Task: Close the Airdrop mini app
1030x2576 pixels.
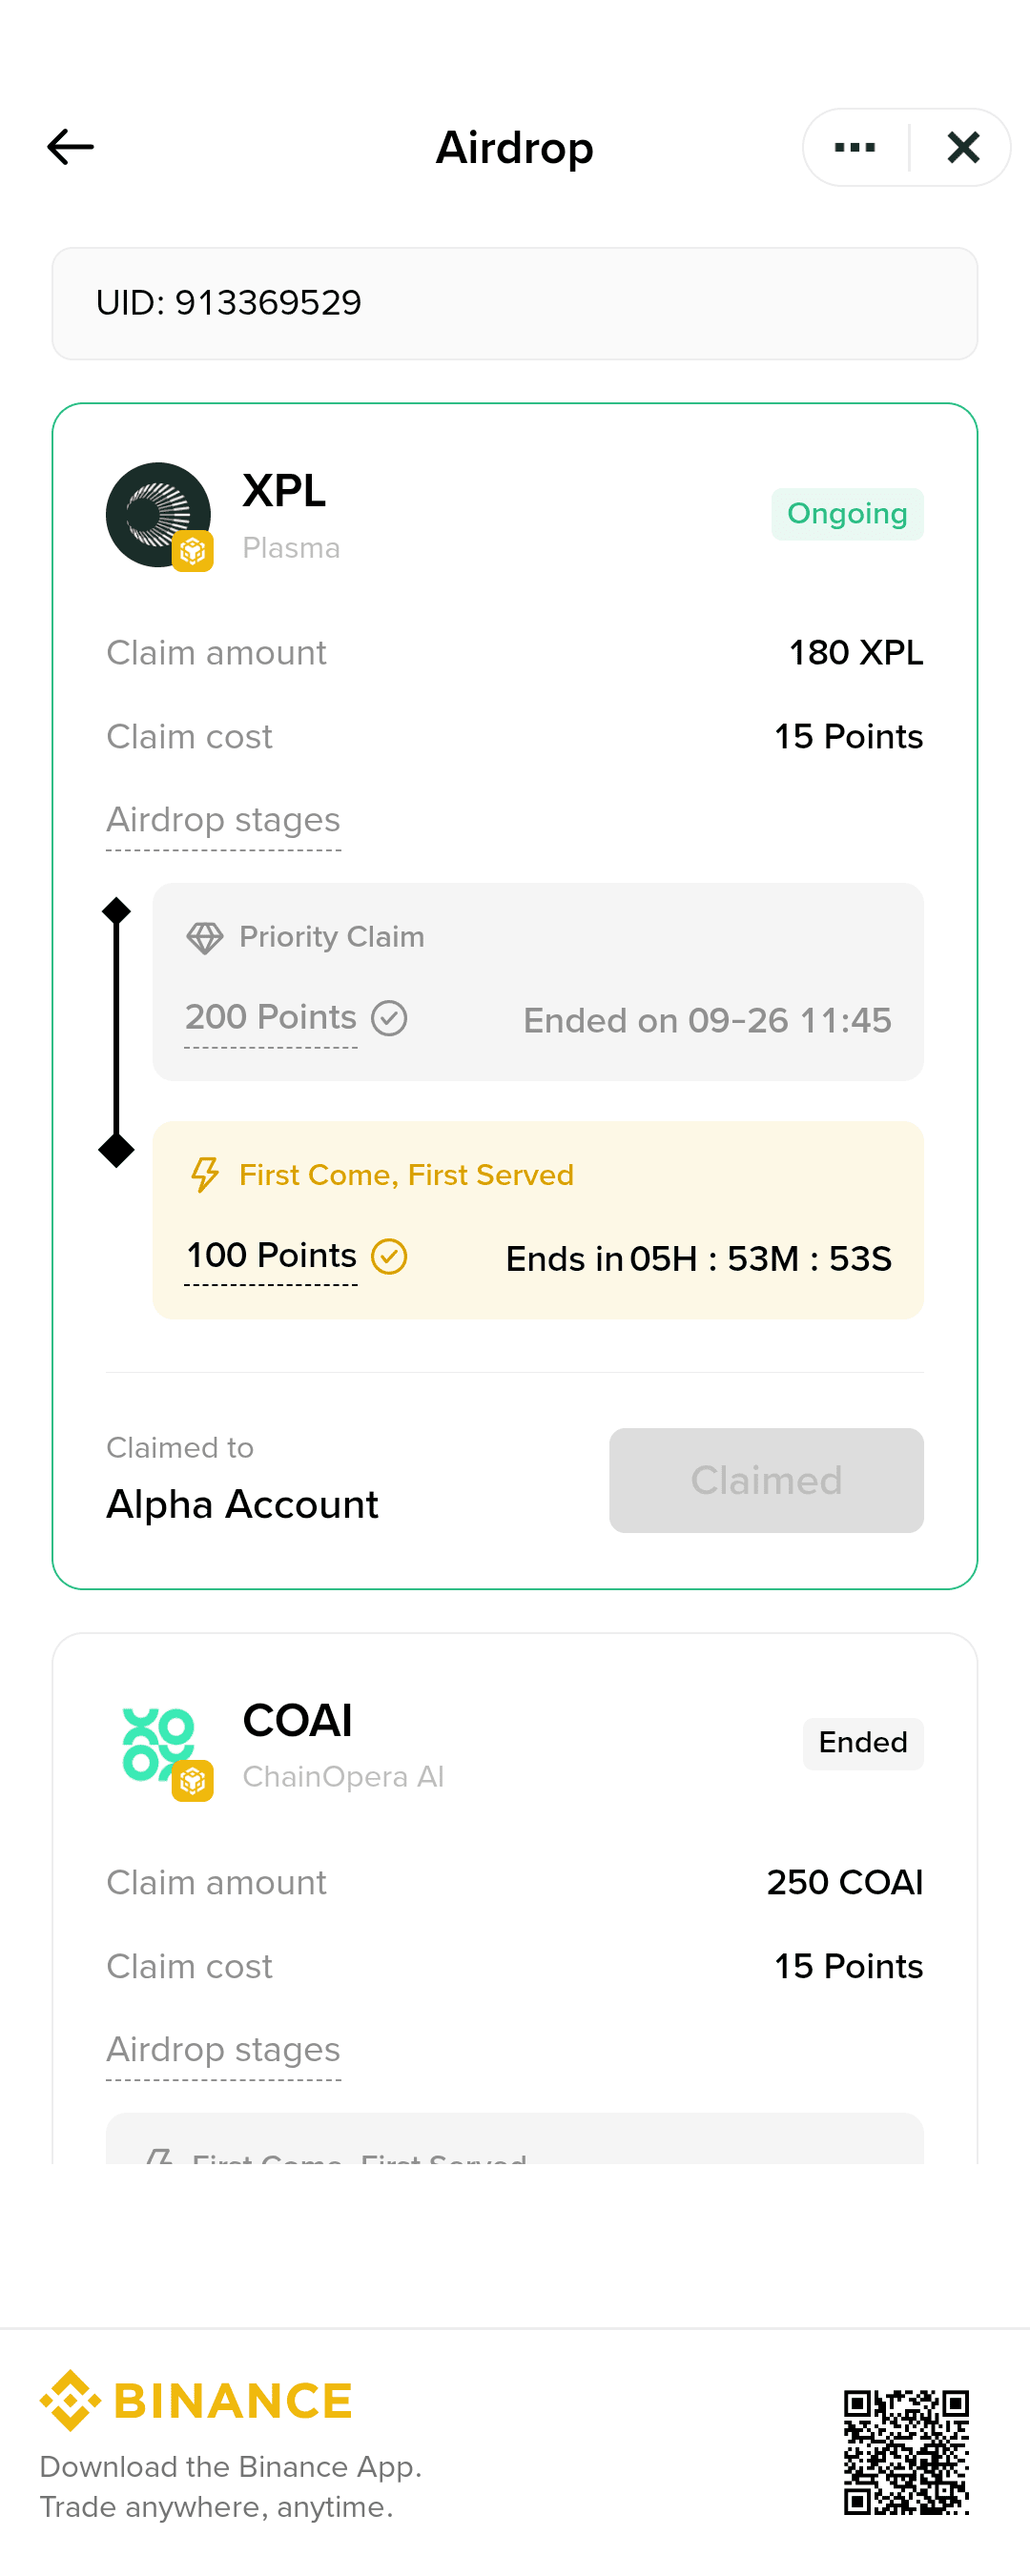Action: (963, 147)
